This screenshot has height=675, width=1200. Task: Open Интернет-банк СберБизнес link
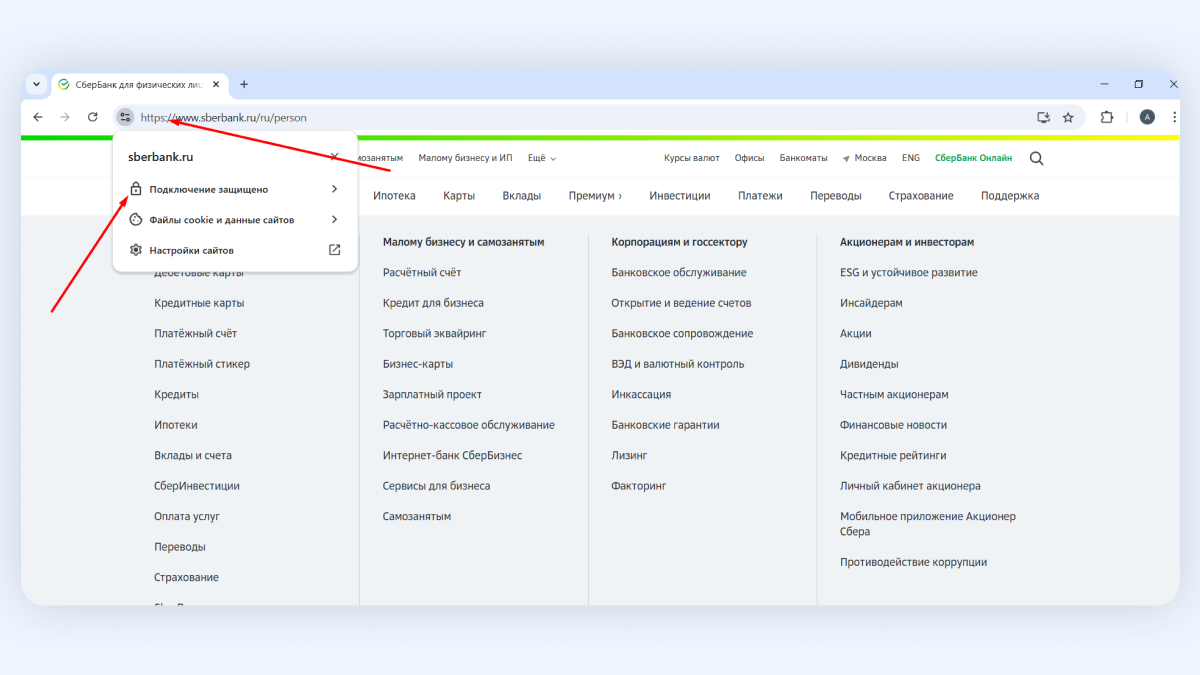pyautogui.click(x=452, y=455)
